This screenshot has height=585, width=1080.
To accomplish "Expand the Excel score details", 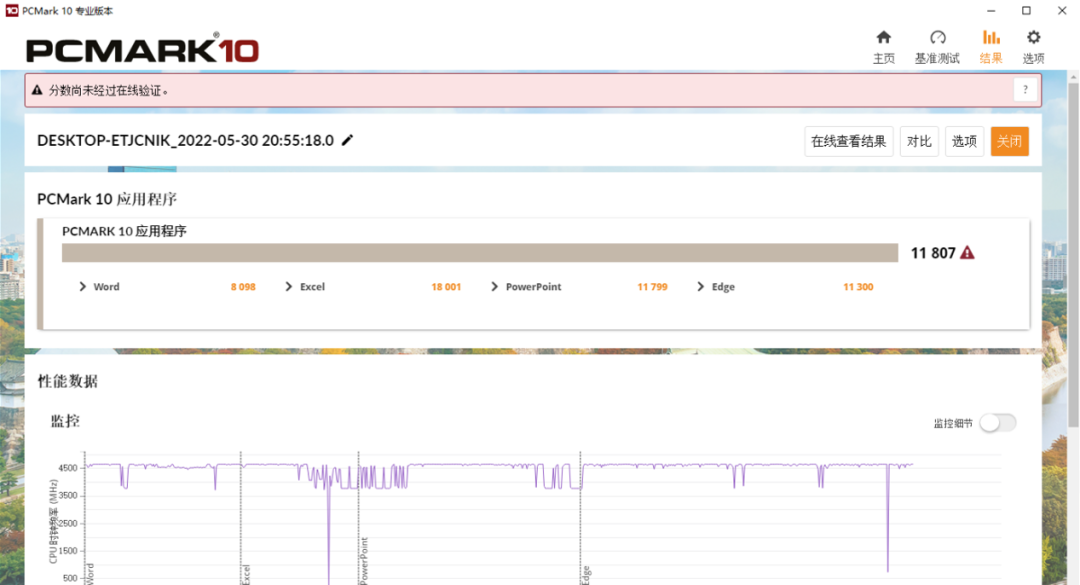I will coord(289,287).
